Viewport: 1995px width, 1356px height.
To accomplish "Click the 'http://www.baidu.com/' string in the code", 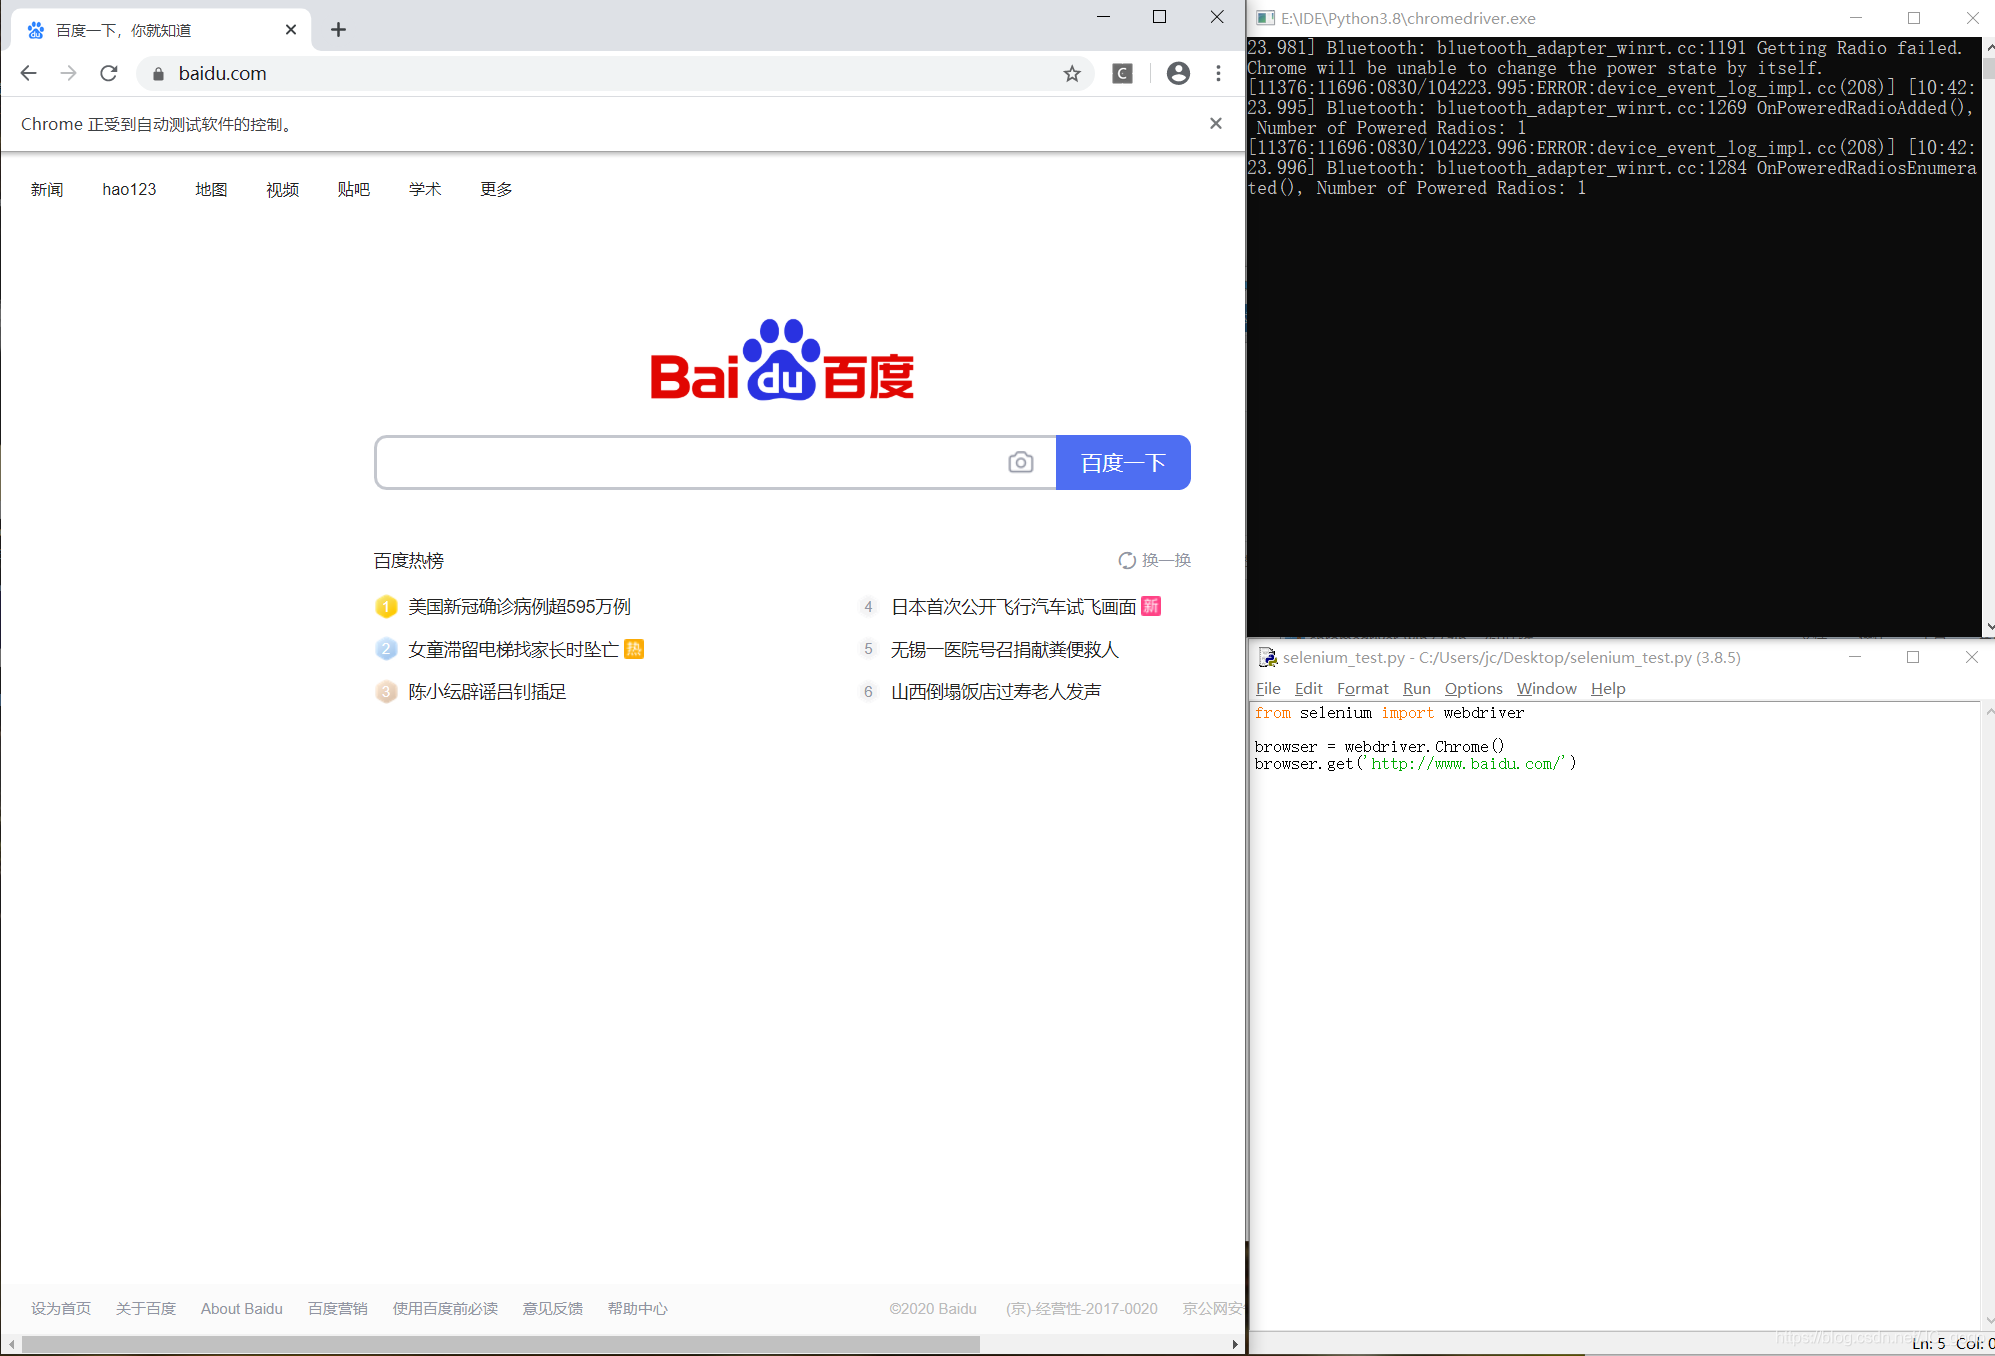I will pyautogui.click(x=1466, y=764).
